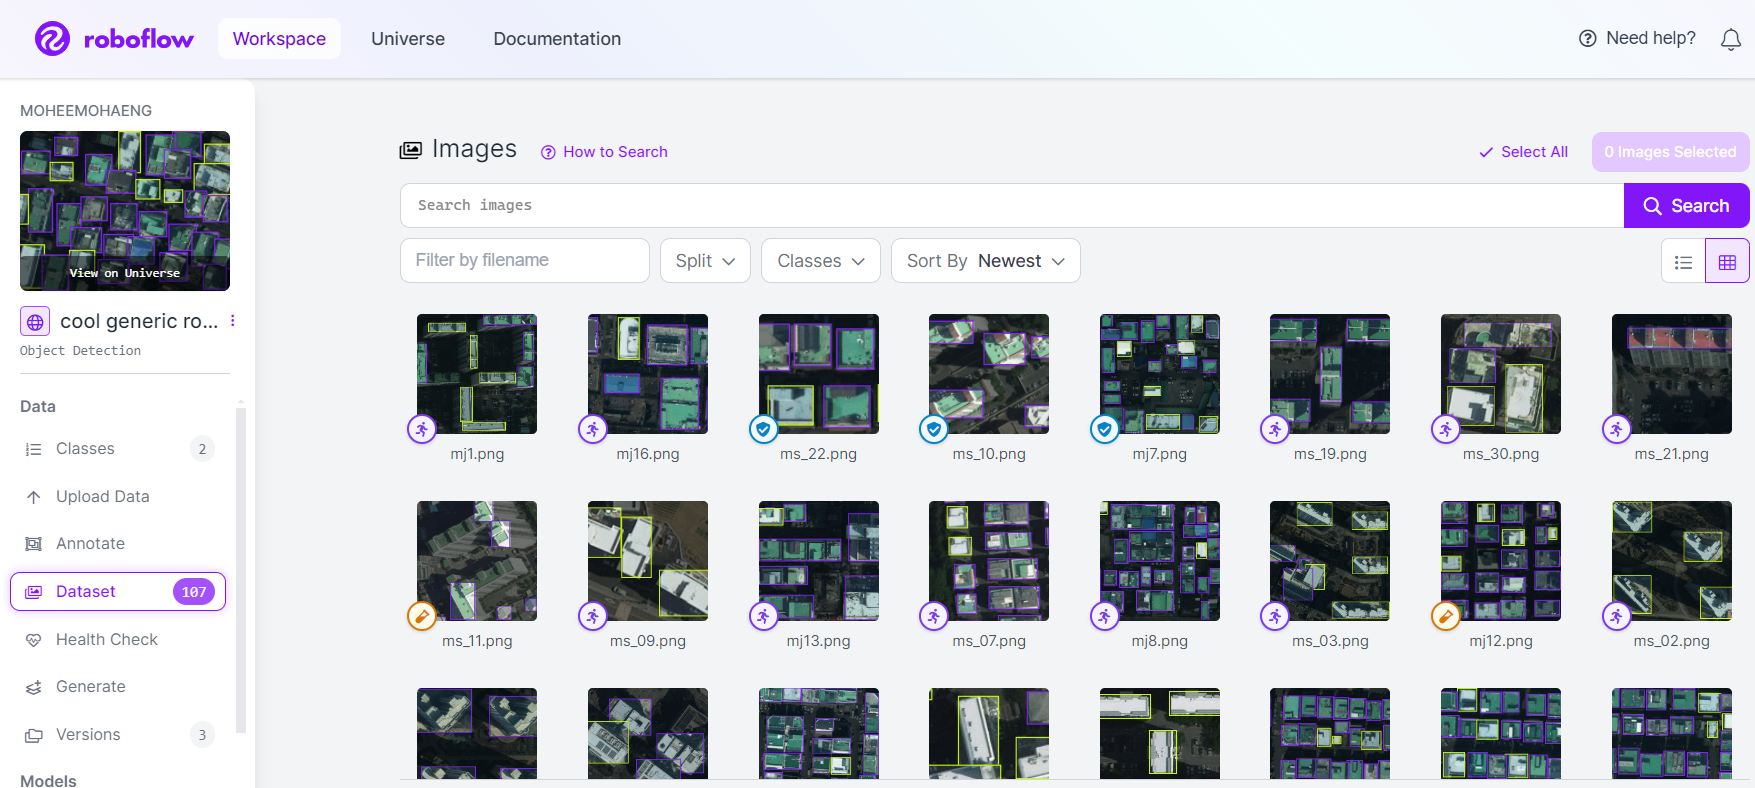Click the train split badge on mj1.png
Viewport: 1755px width, 788px height.
click(x=422, y=429)
